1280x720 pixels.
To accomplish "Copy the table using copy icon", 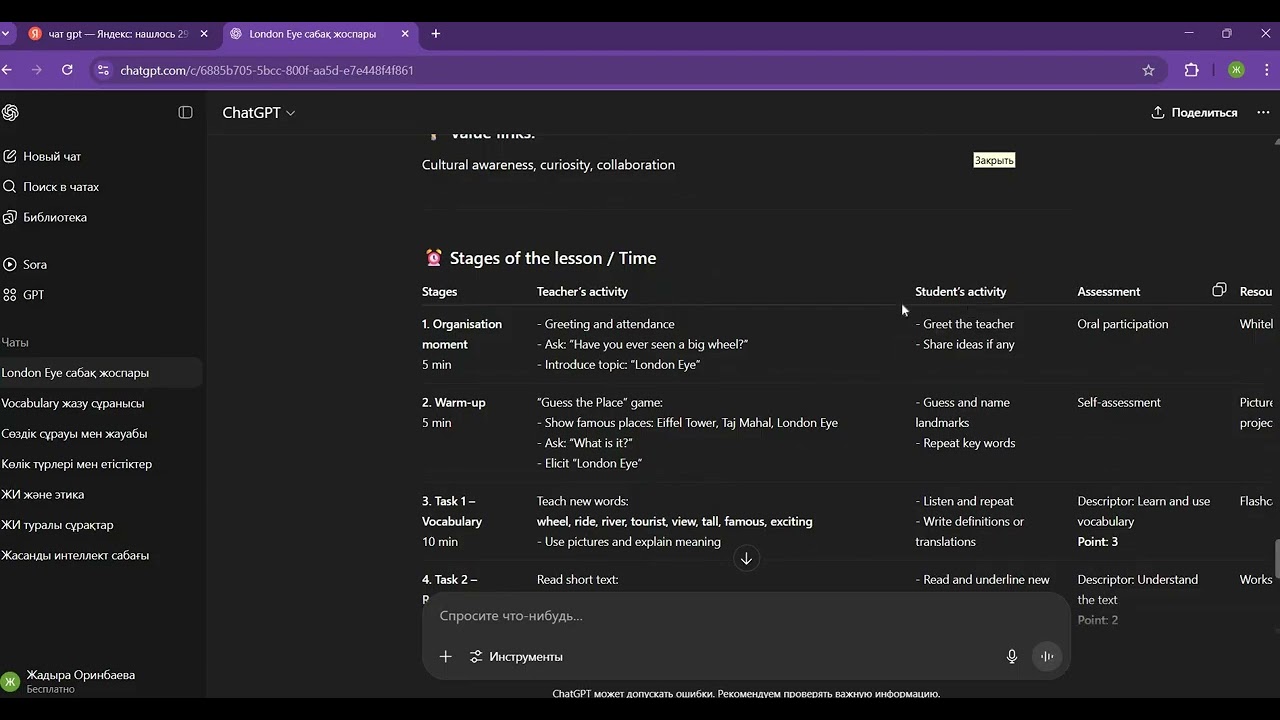I will pos(1219,290).
